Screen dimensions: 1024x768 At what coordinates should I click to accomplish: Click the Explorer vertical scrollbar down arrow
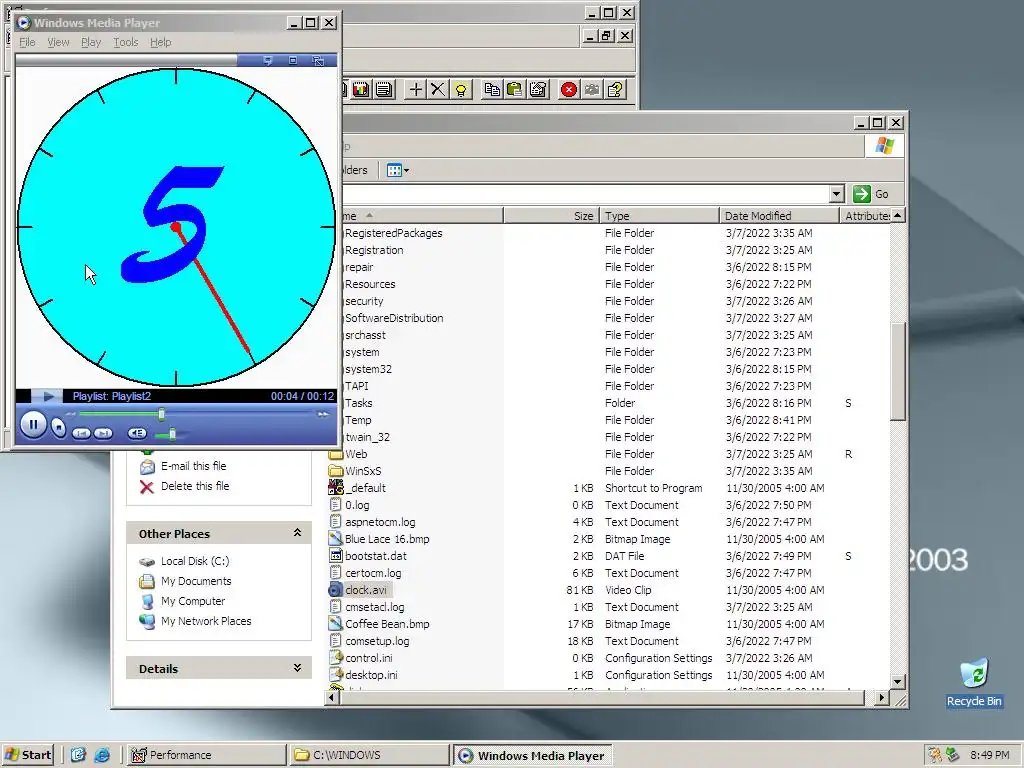pos(897,682)
